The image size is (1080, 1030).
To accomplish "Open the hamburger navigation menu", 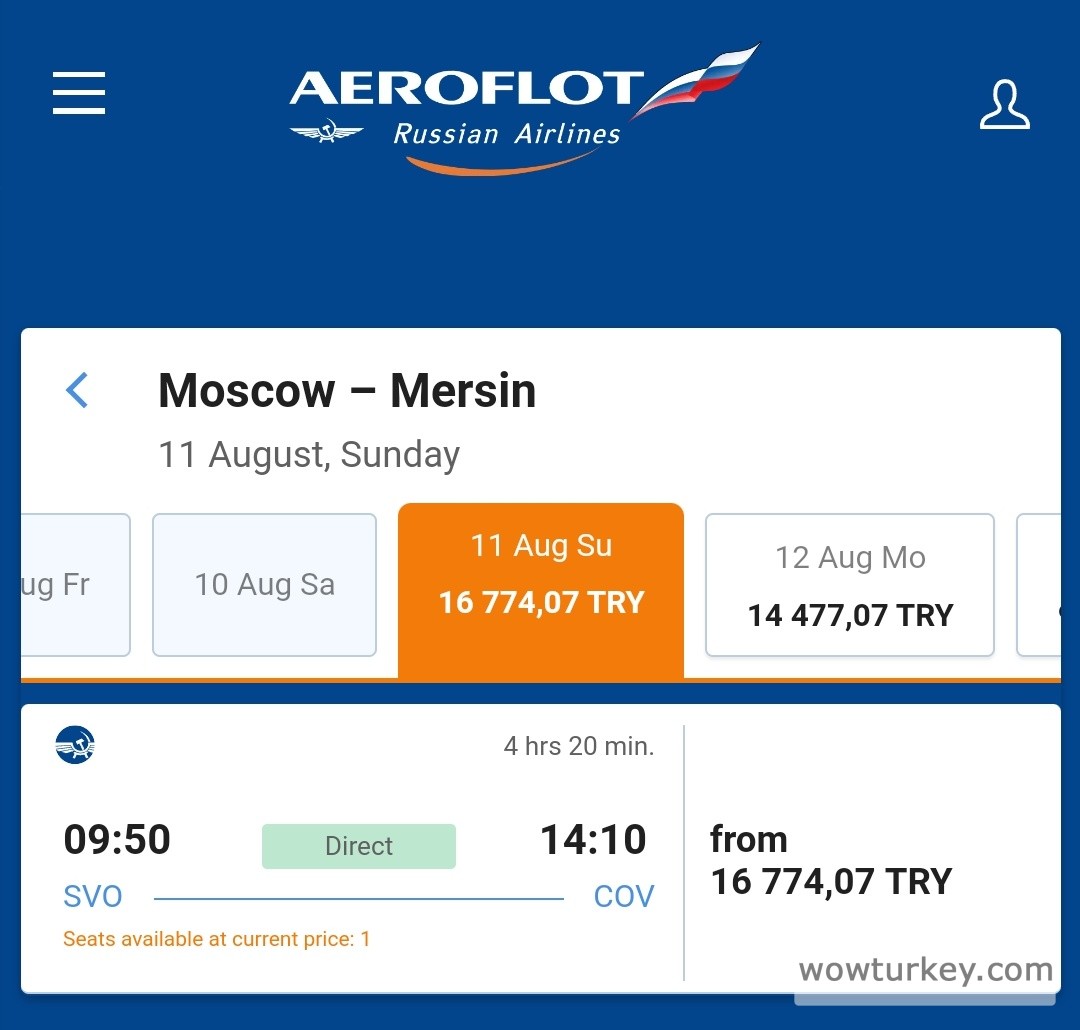I will [79, 93].
